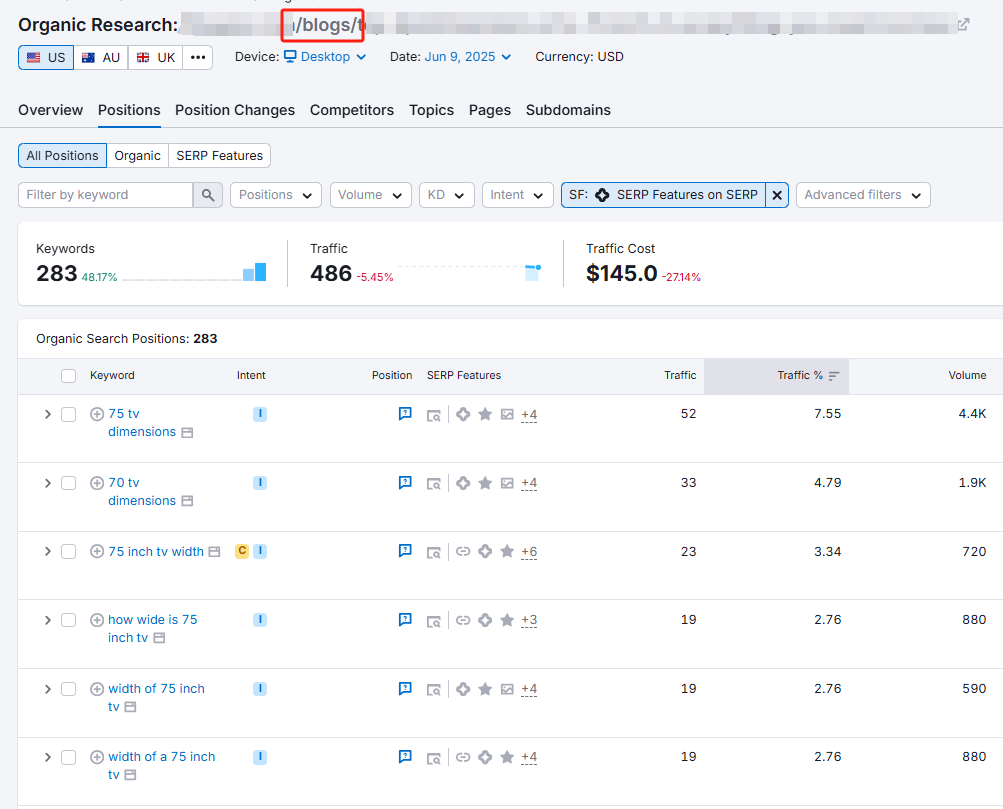Select checkbox for 'width of a 75 inch tv'

coord(68,757)
